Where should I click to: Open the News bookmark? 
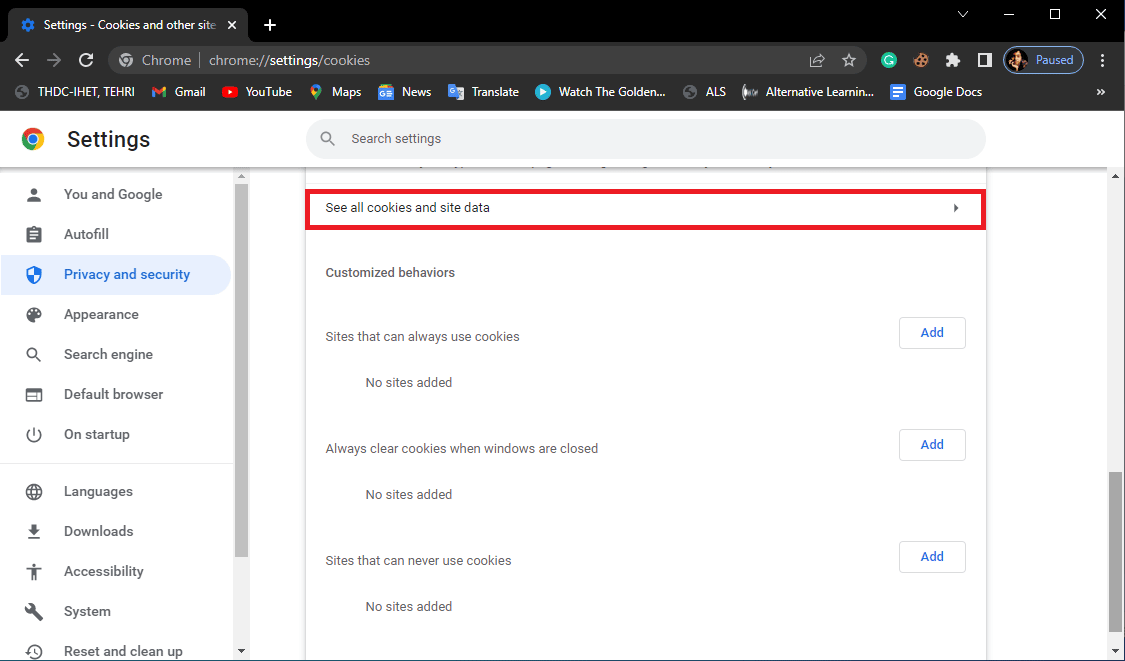405,92
